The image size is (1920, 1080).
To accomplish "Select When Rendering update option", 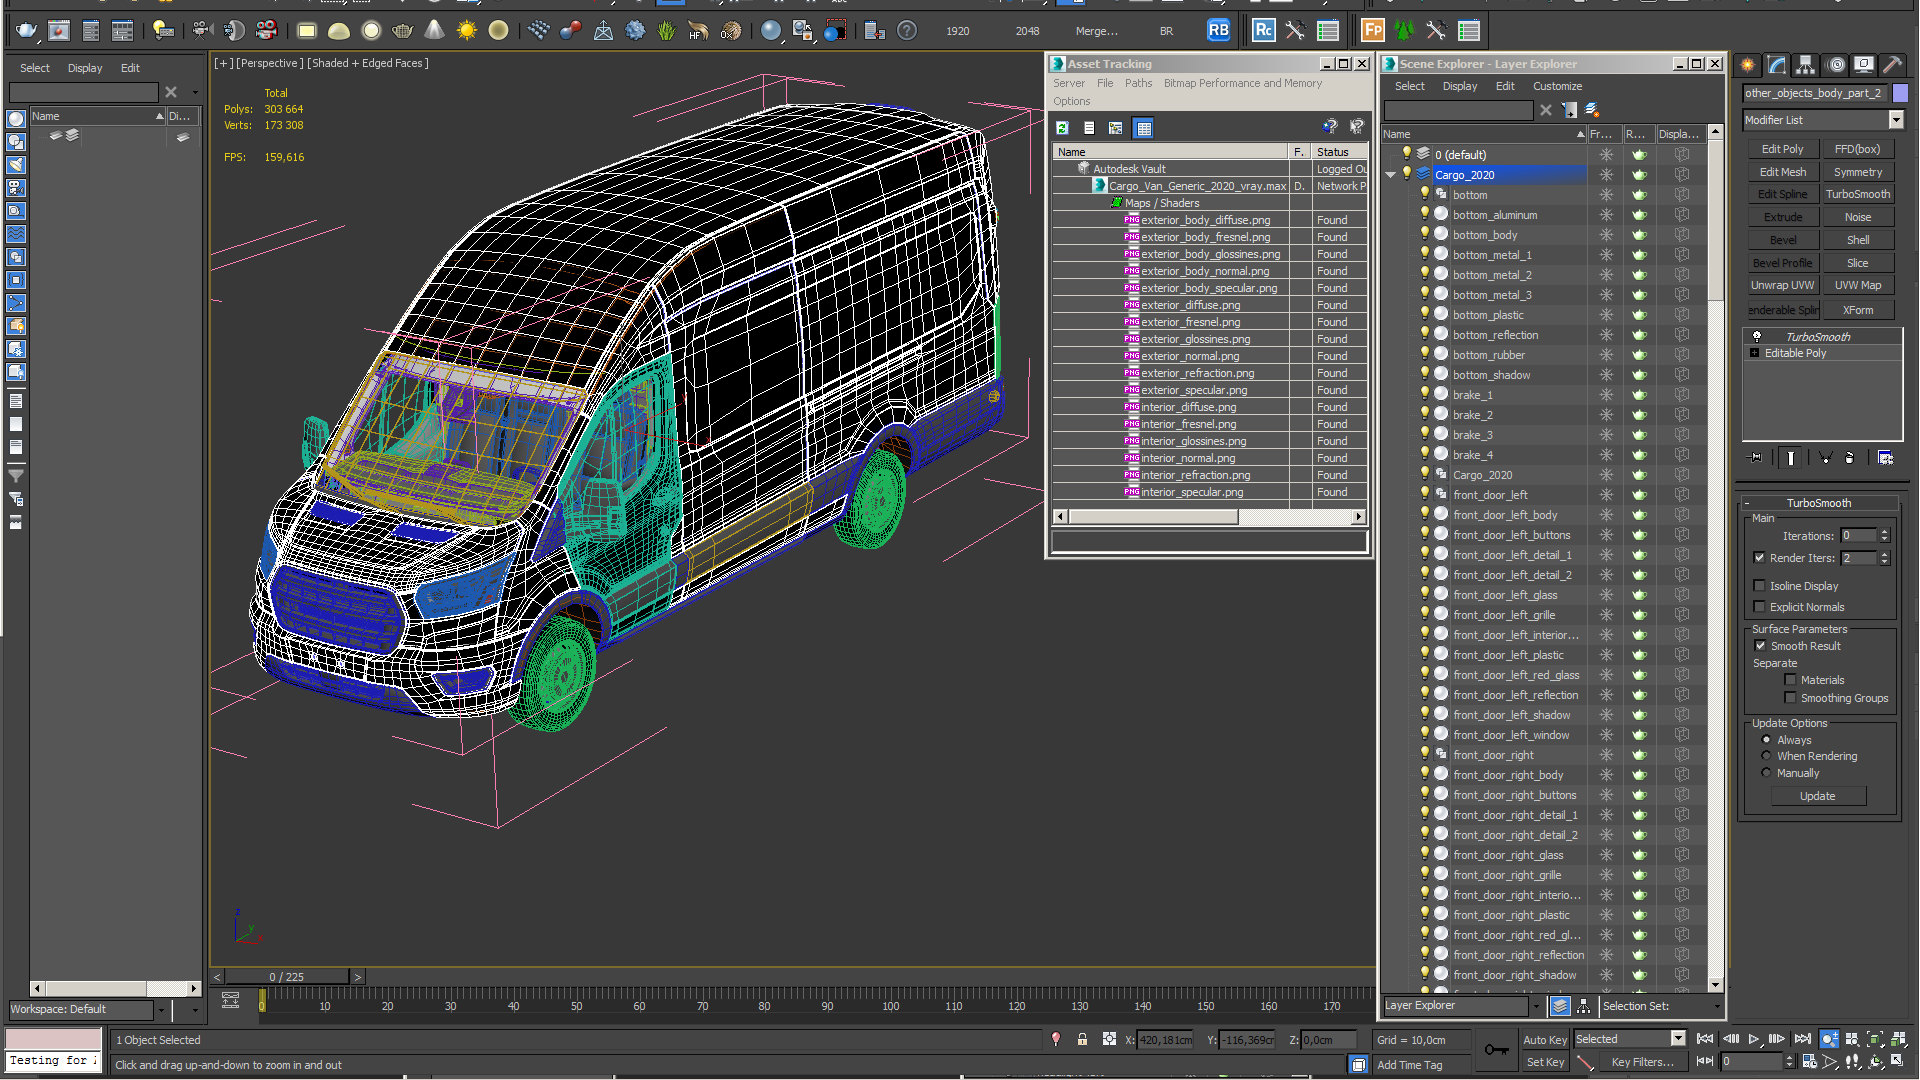I will [1766, 756].
